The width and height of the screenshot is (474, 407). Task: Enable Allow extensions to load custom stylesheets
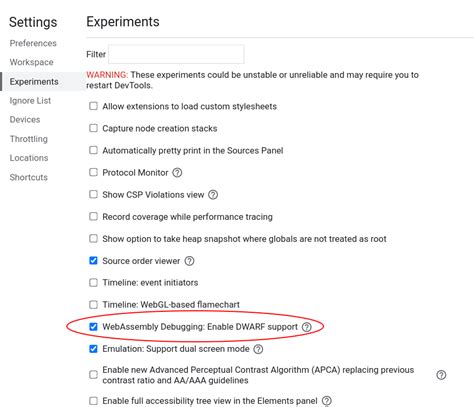click(93, 106)
